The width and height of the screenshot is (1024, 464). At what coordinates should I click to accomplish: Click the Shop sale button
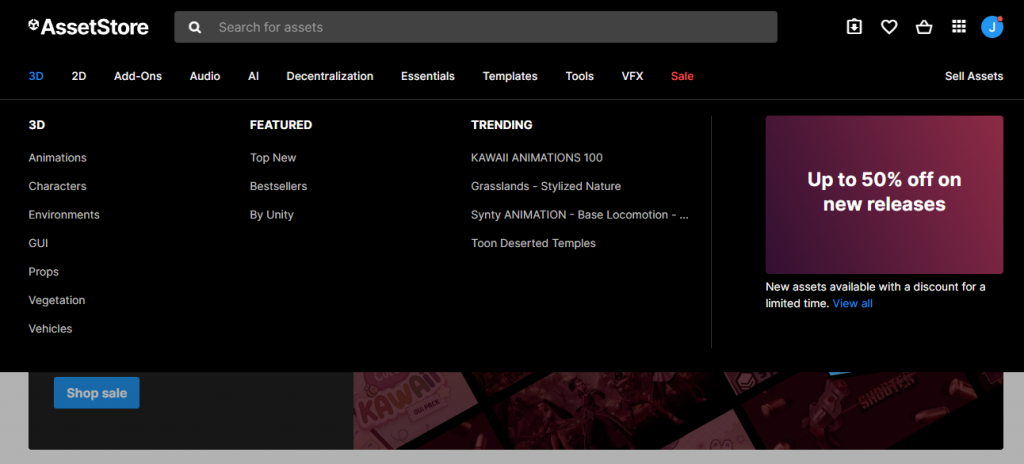97,393
